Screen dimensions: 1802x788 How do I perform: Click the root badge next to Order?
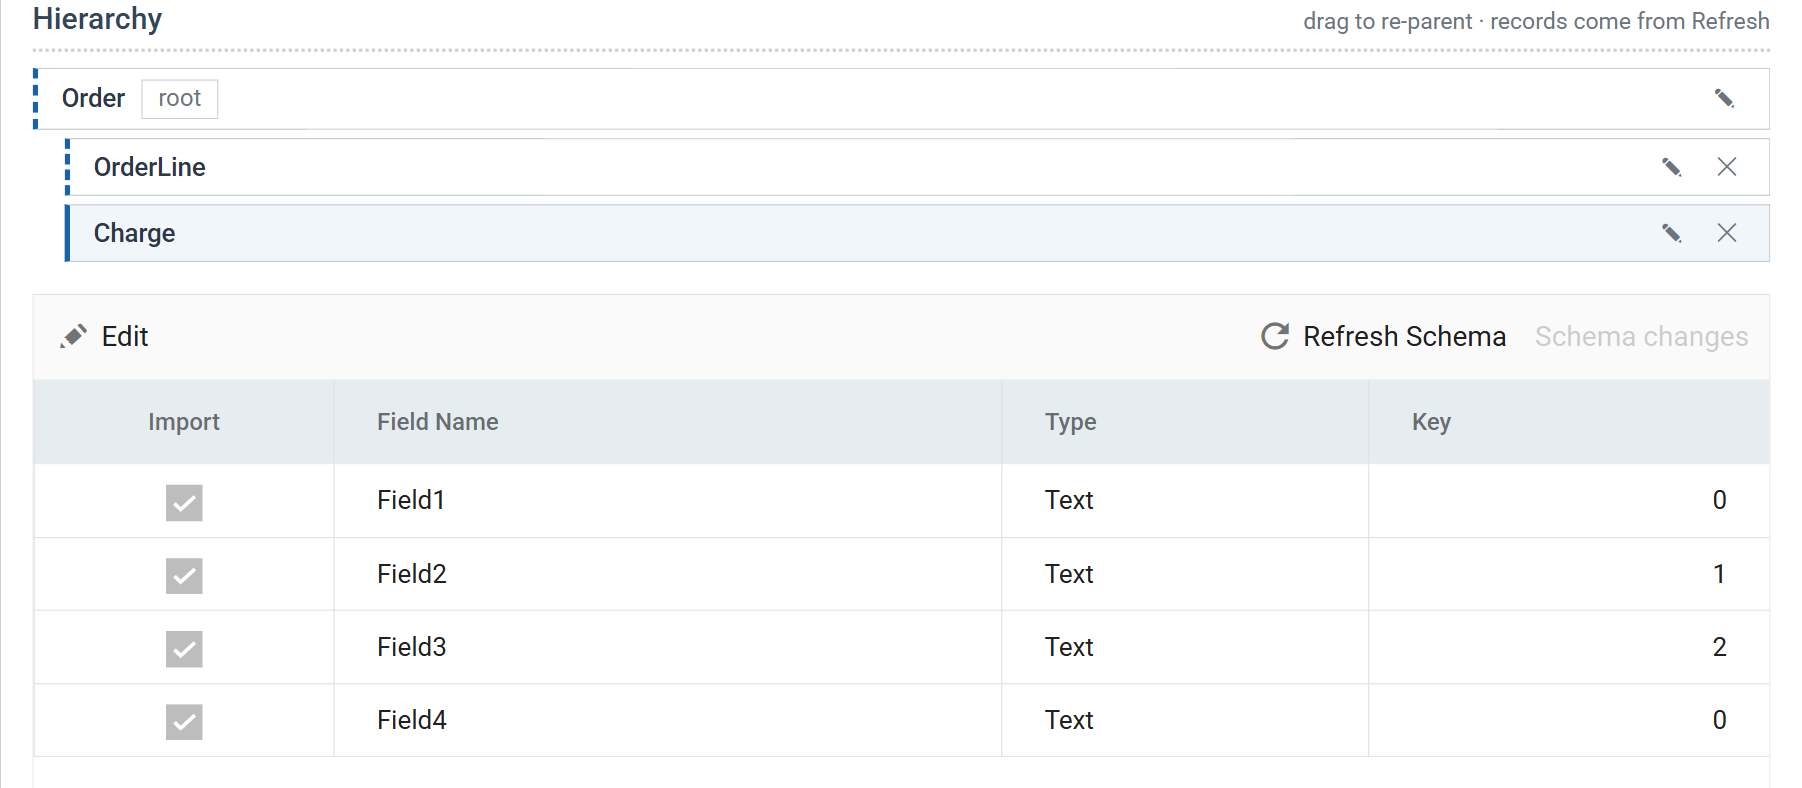click(x=180, y=99)
